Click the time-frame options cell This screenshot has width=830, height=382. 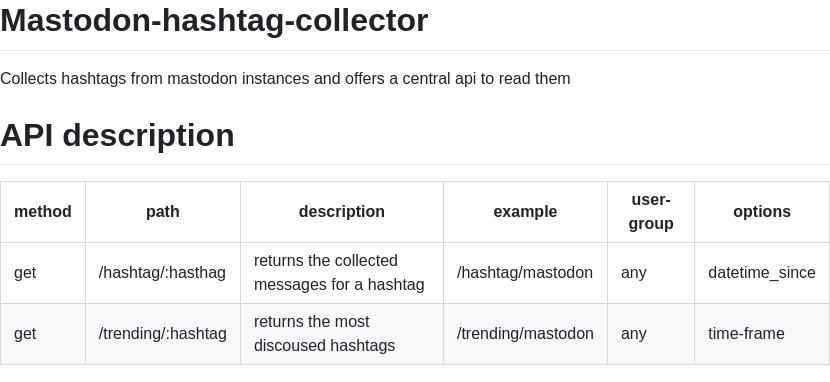(x=762, y=334)
